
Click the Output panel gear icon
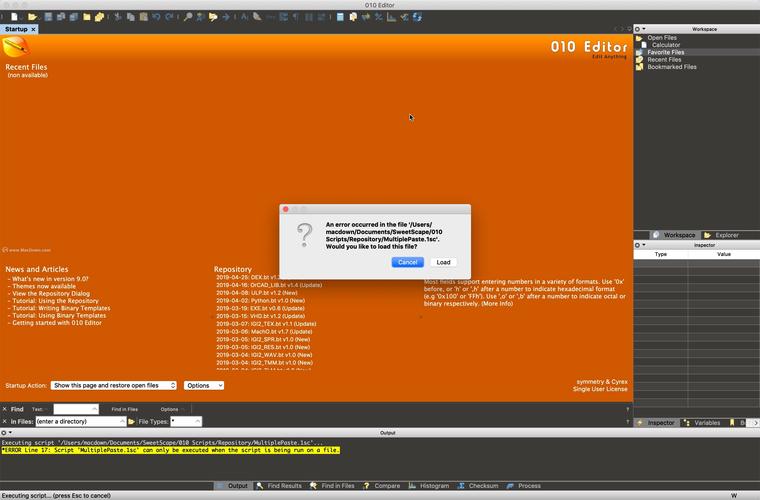click(5, 433)
